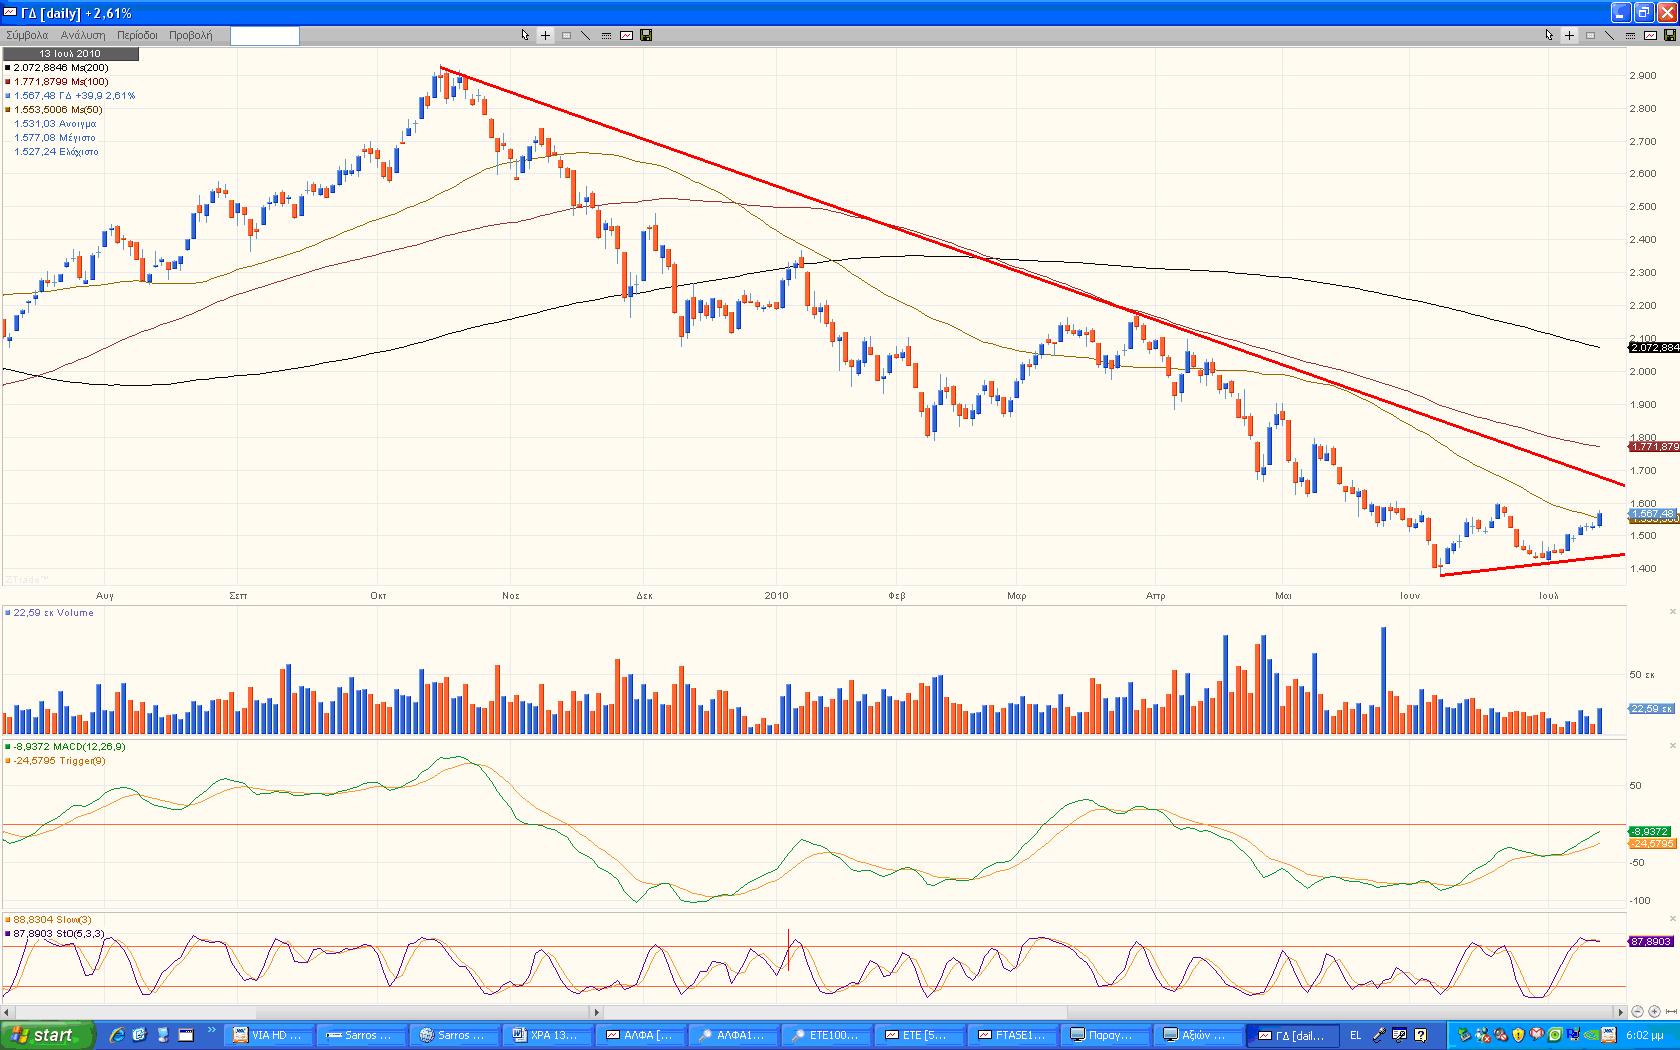Zoom out using the minus magnifier icon
The image size is (1680, 1050).
click(x=1637, y=1012)
